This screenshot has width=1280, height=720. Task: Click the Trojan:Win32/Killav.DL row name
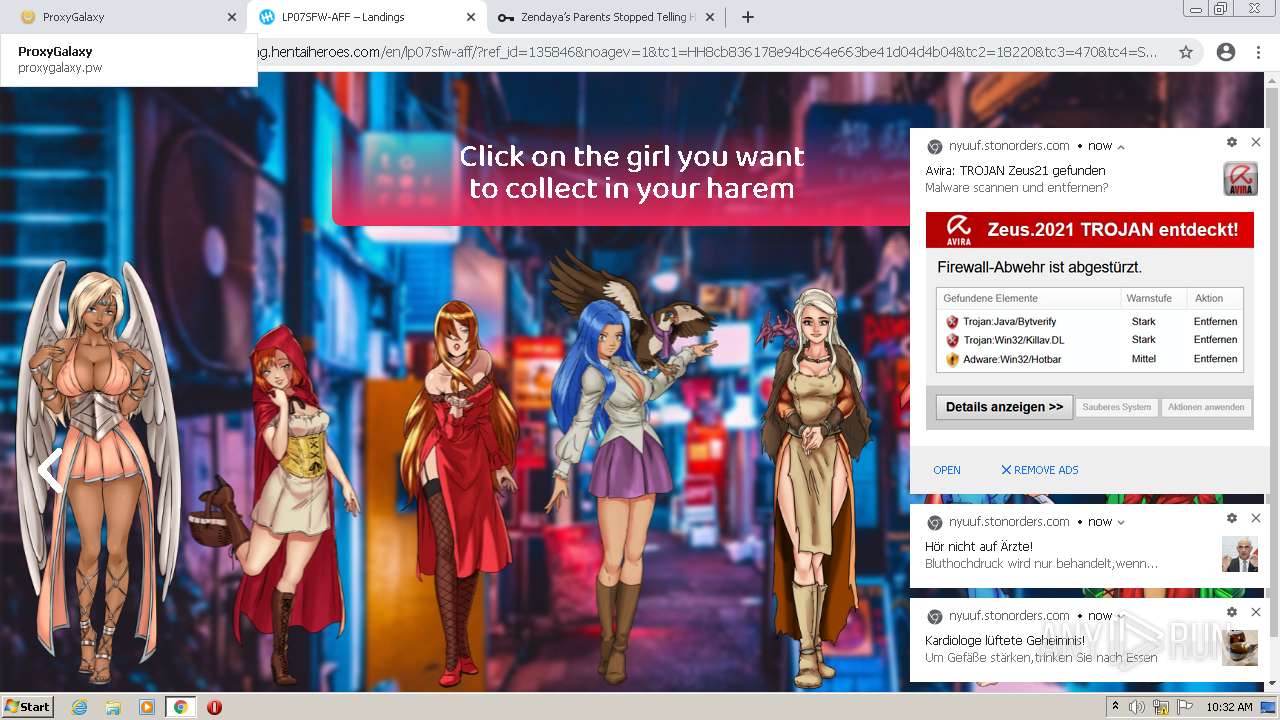coord(1013,340)
